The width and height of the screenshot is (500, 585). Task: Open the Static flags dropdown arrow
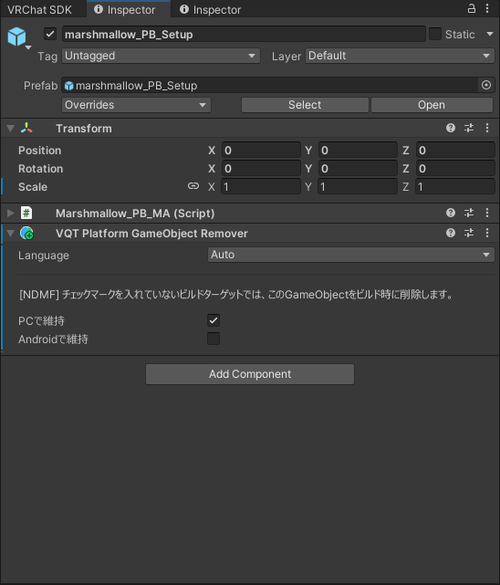pyautogui.click(x=490, y=34)
